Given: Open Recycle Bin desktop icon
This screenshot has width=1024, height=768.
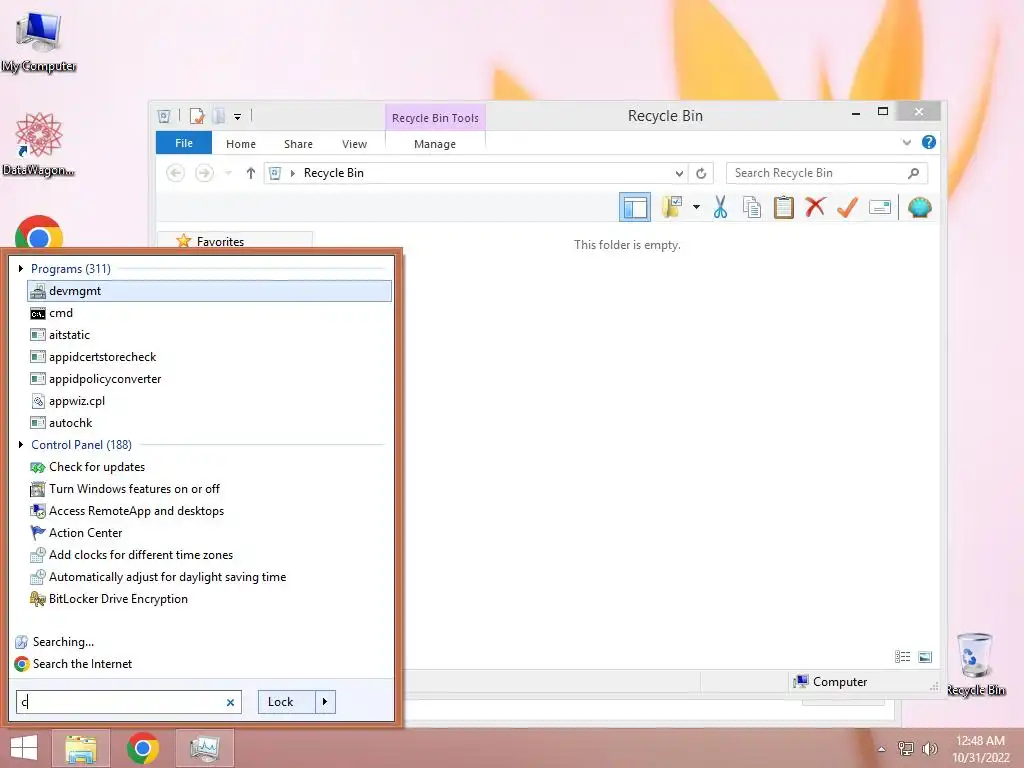Looking at the screenshot, I should [x=975, y=665].
